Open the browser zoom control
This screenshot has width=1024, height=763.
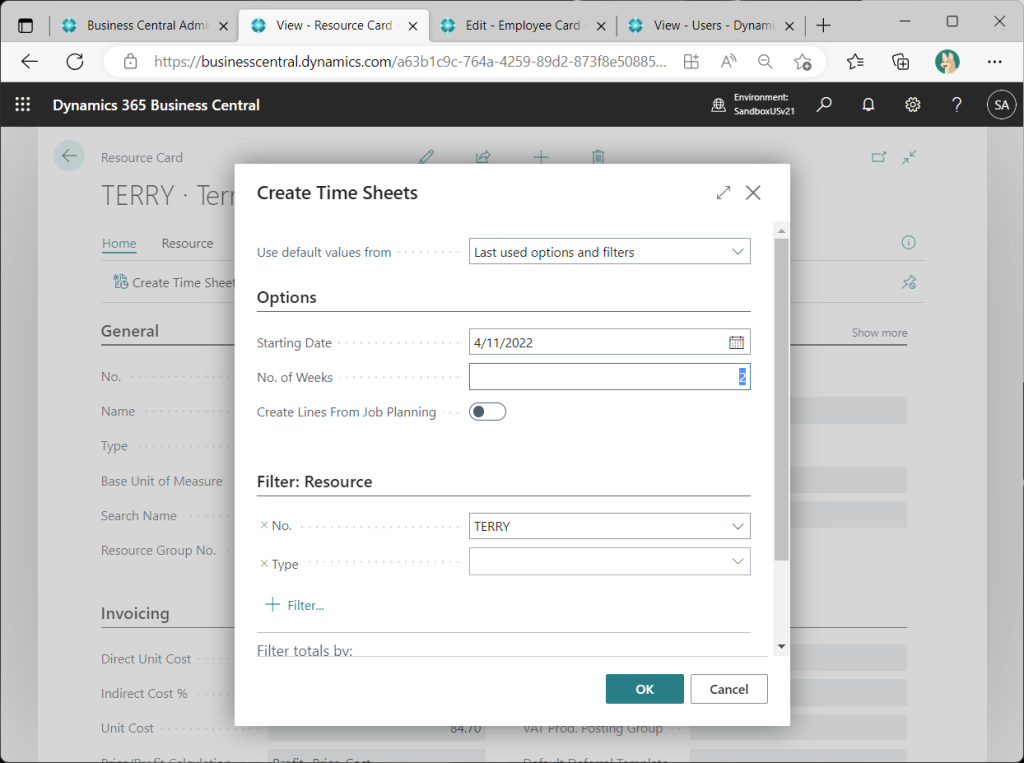point(765,62)
